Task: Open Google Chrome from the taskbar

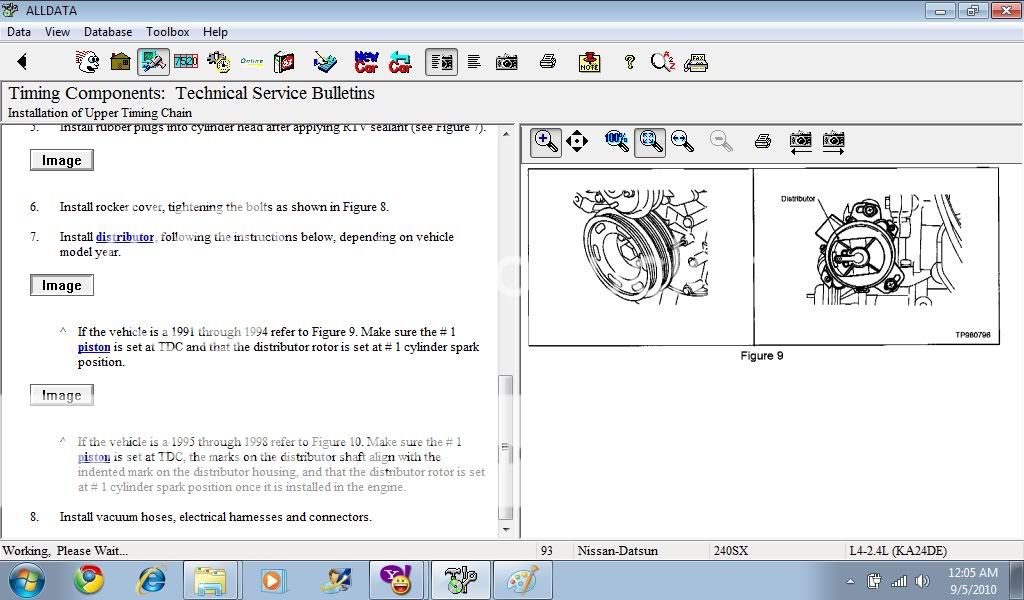Action: pyautogui.click(x=89, y=580)
